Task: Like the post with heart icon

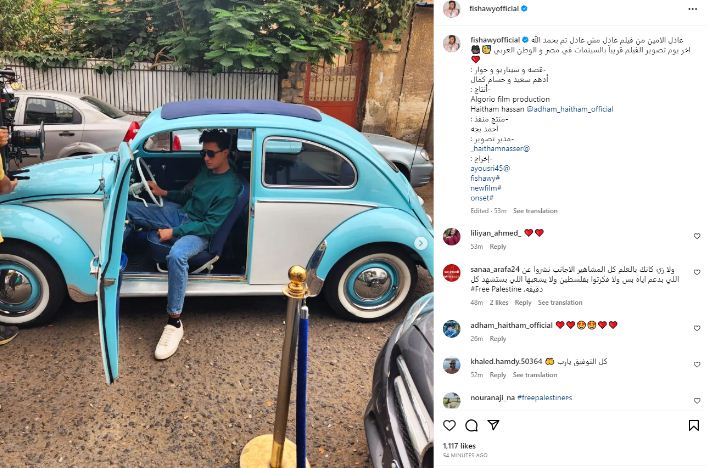Action: pos(450,425)
